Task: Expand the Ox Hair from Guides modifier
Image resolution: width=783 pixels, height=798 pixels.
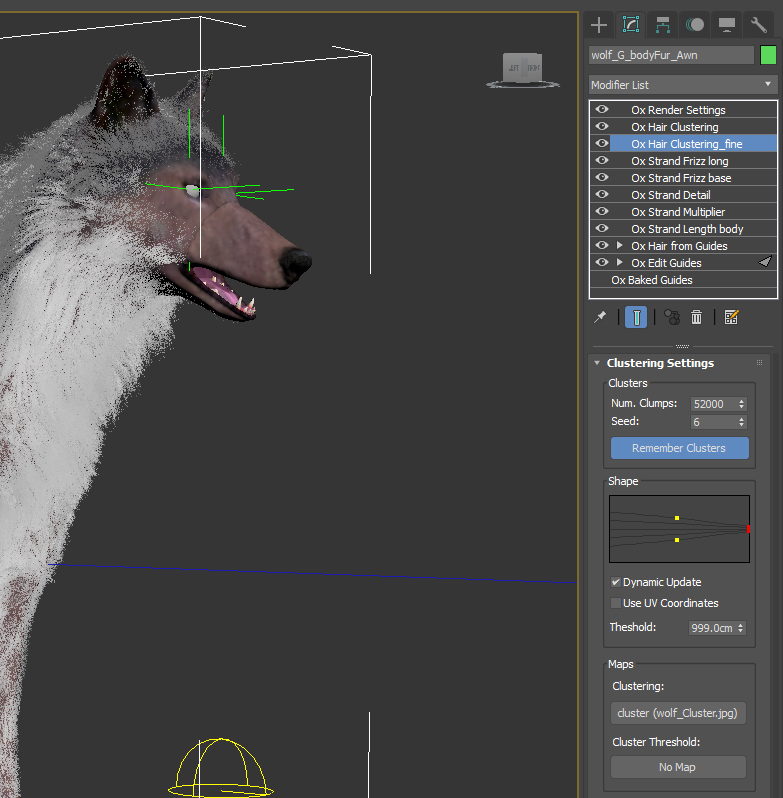Action: [x=619, y=246]
